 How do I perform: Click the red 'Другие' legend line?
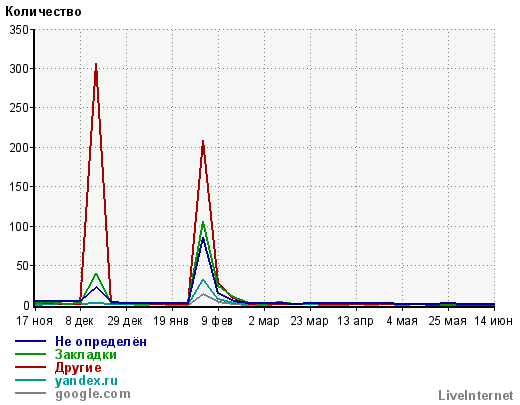[30, 367]
